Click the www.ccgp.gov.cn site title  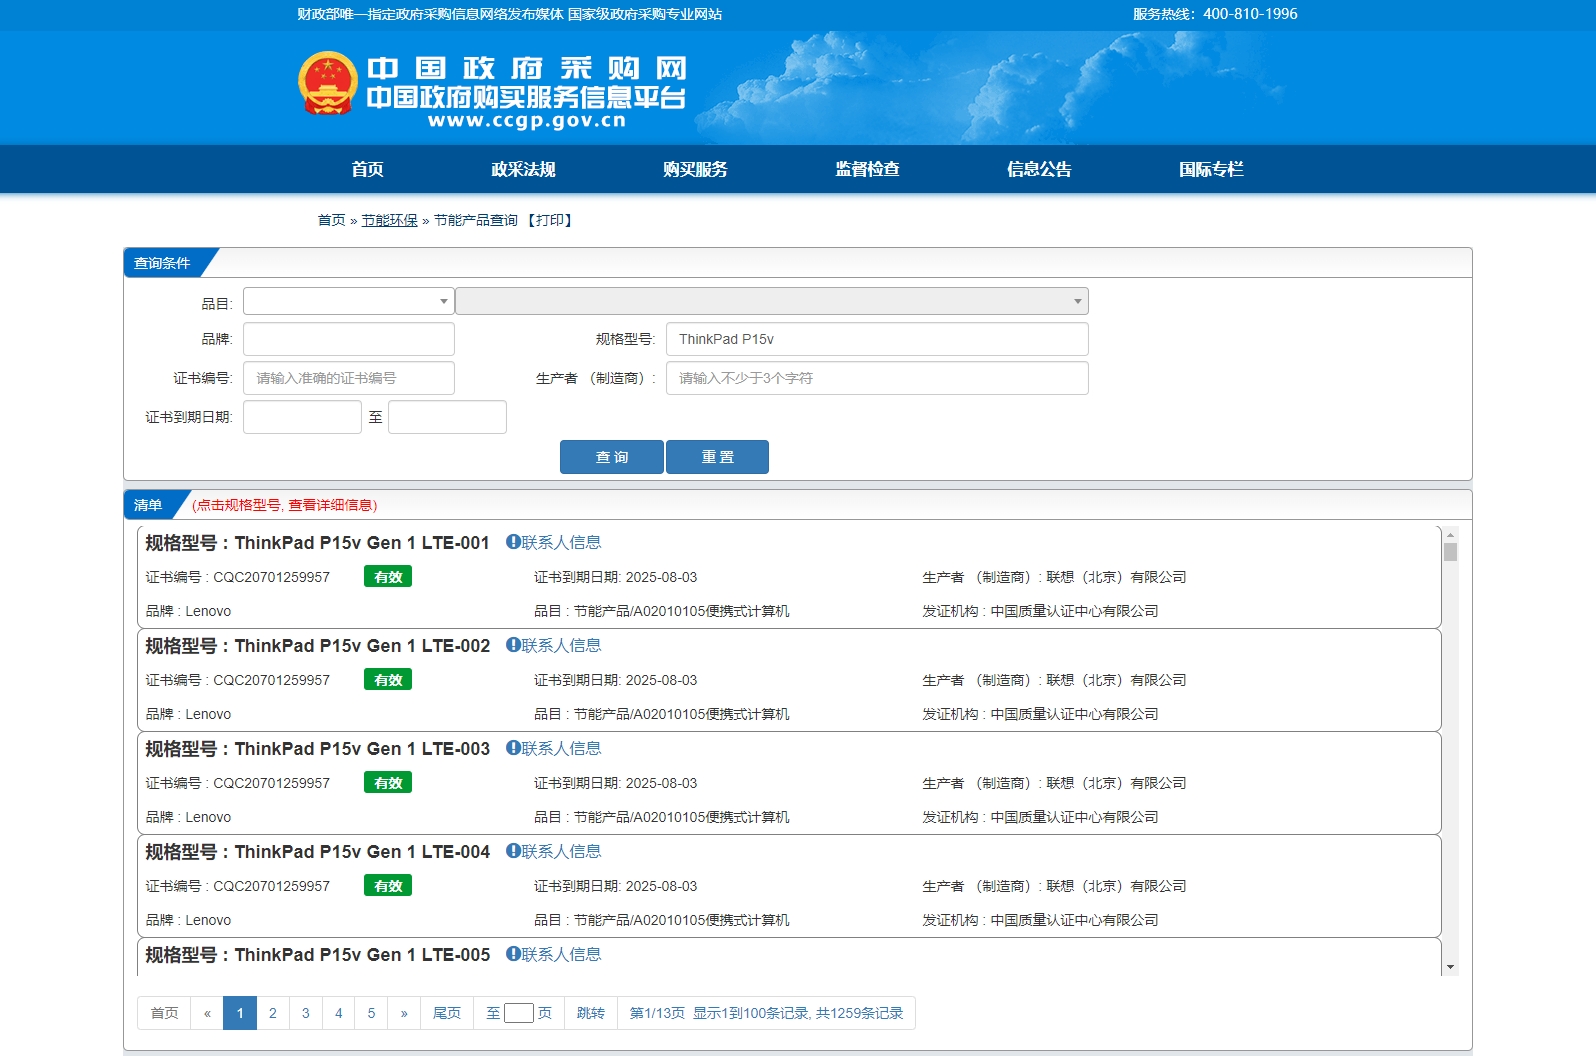tap(527, 121)
